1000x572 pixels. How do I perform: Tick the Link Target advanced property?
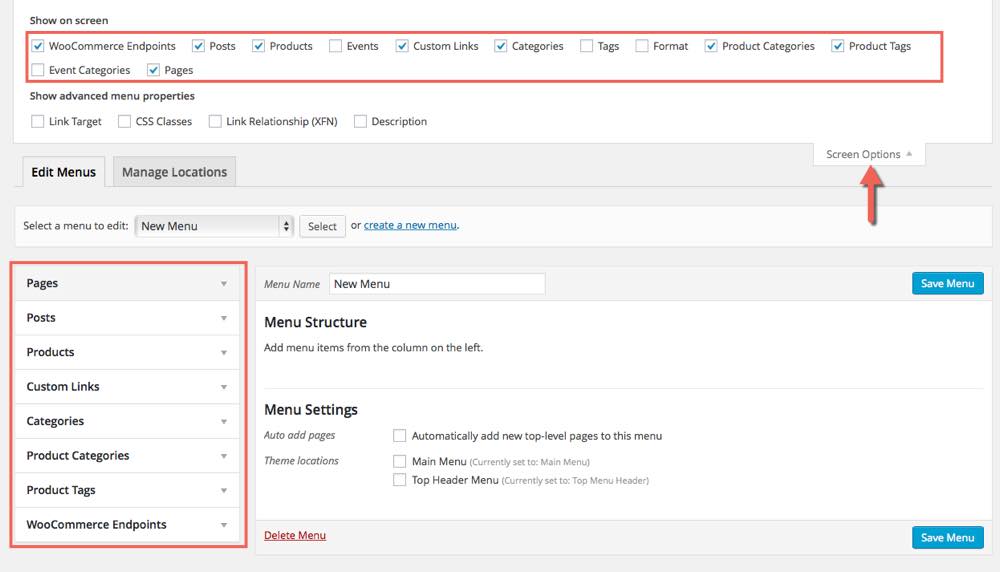coord(38,122)
